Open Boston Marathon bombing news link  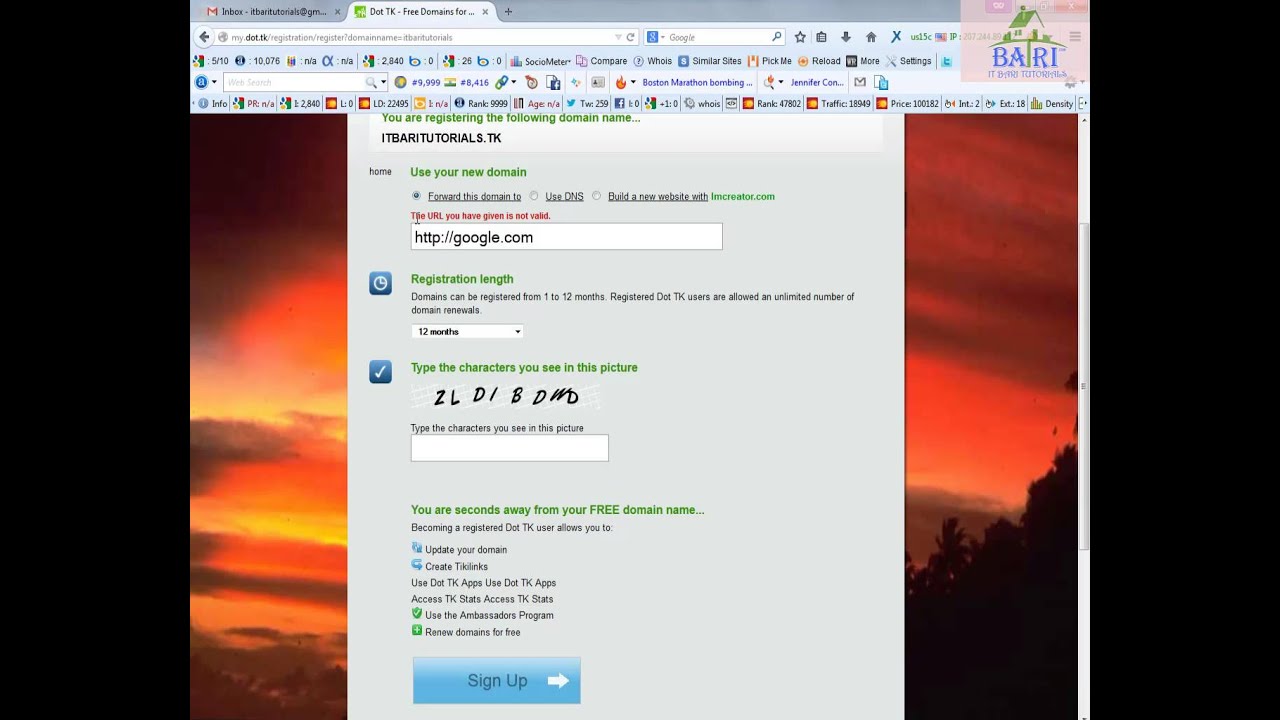point(697,82)
